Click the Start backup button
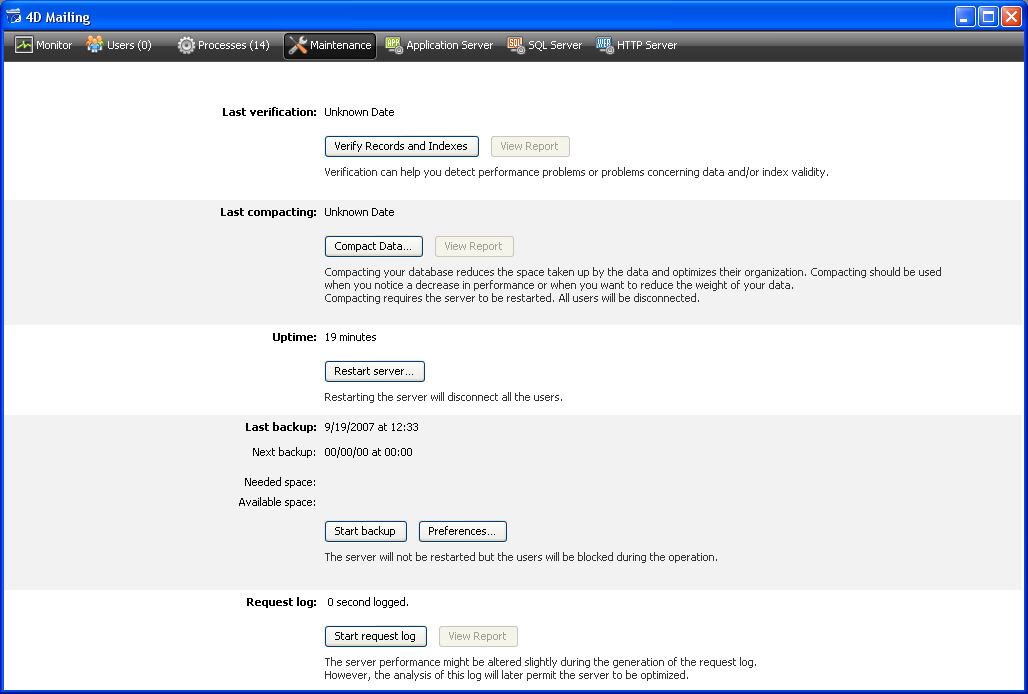Screen dimensions: 1028x694 pyautogui.click(x=365, y=531)
